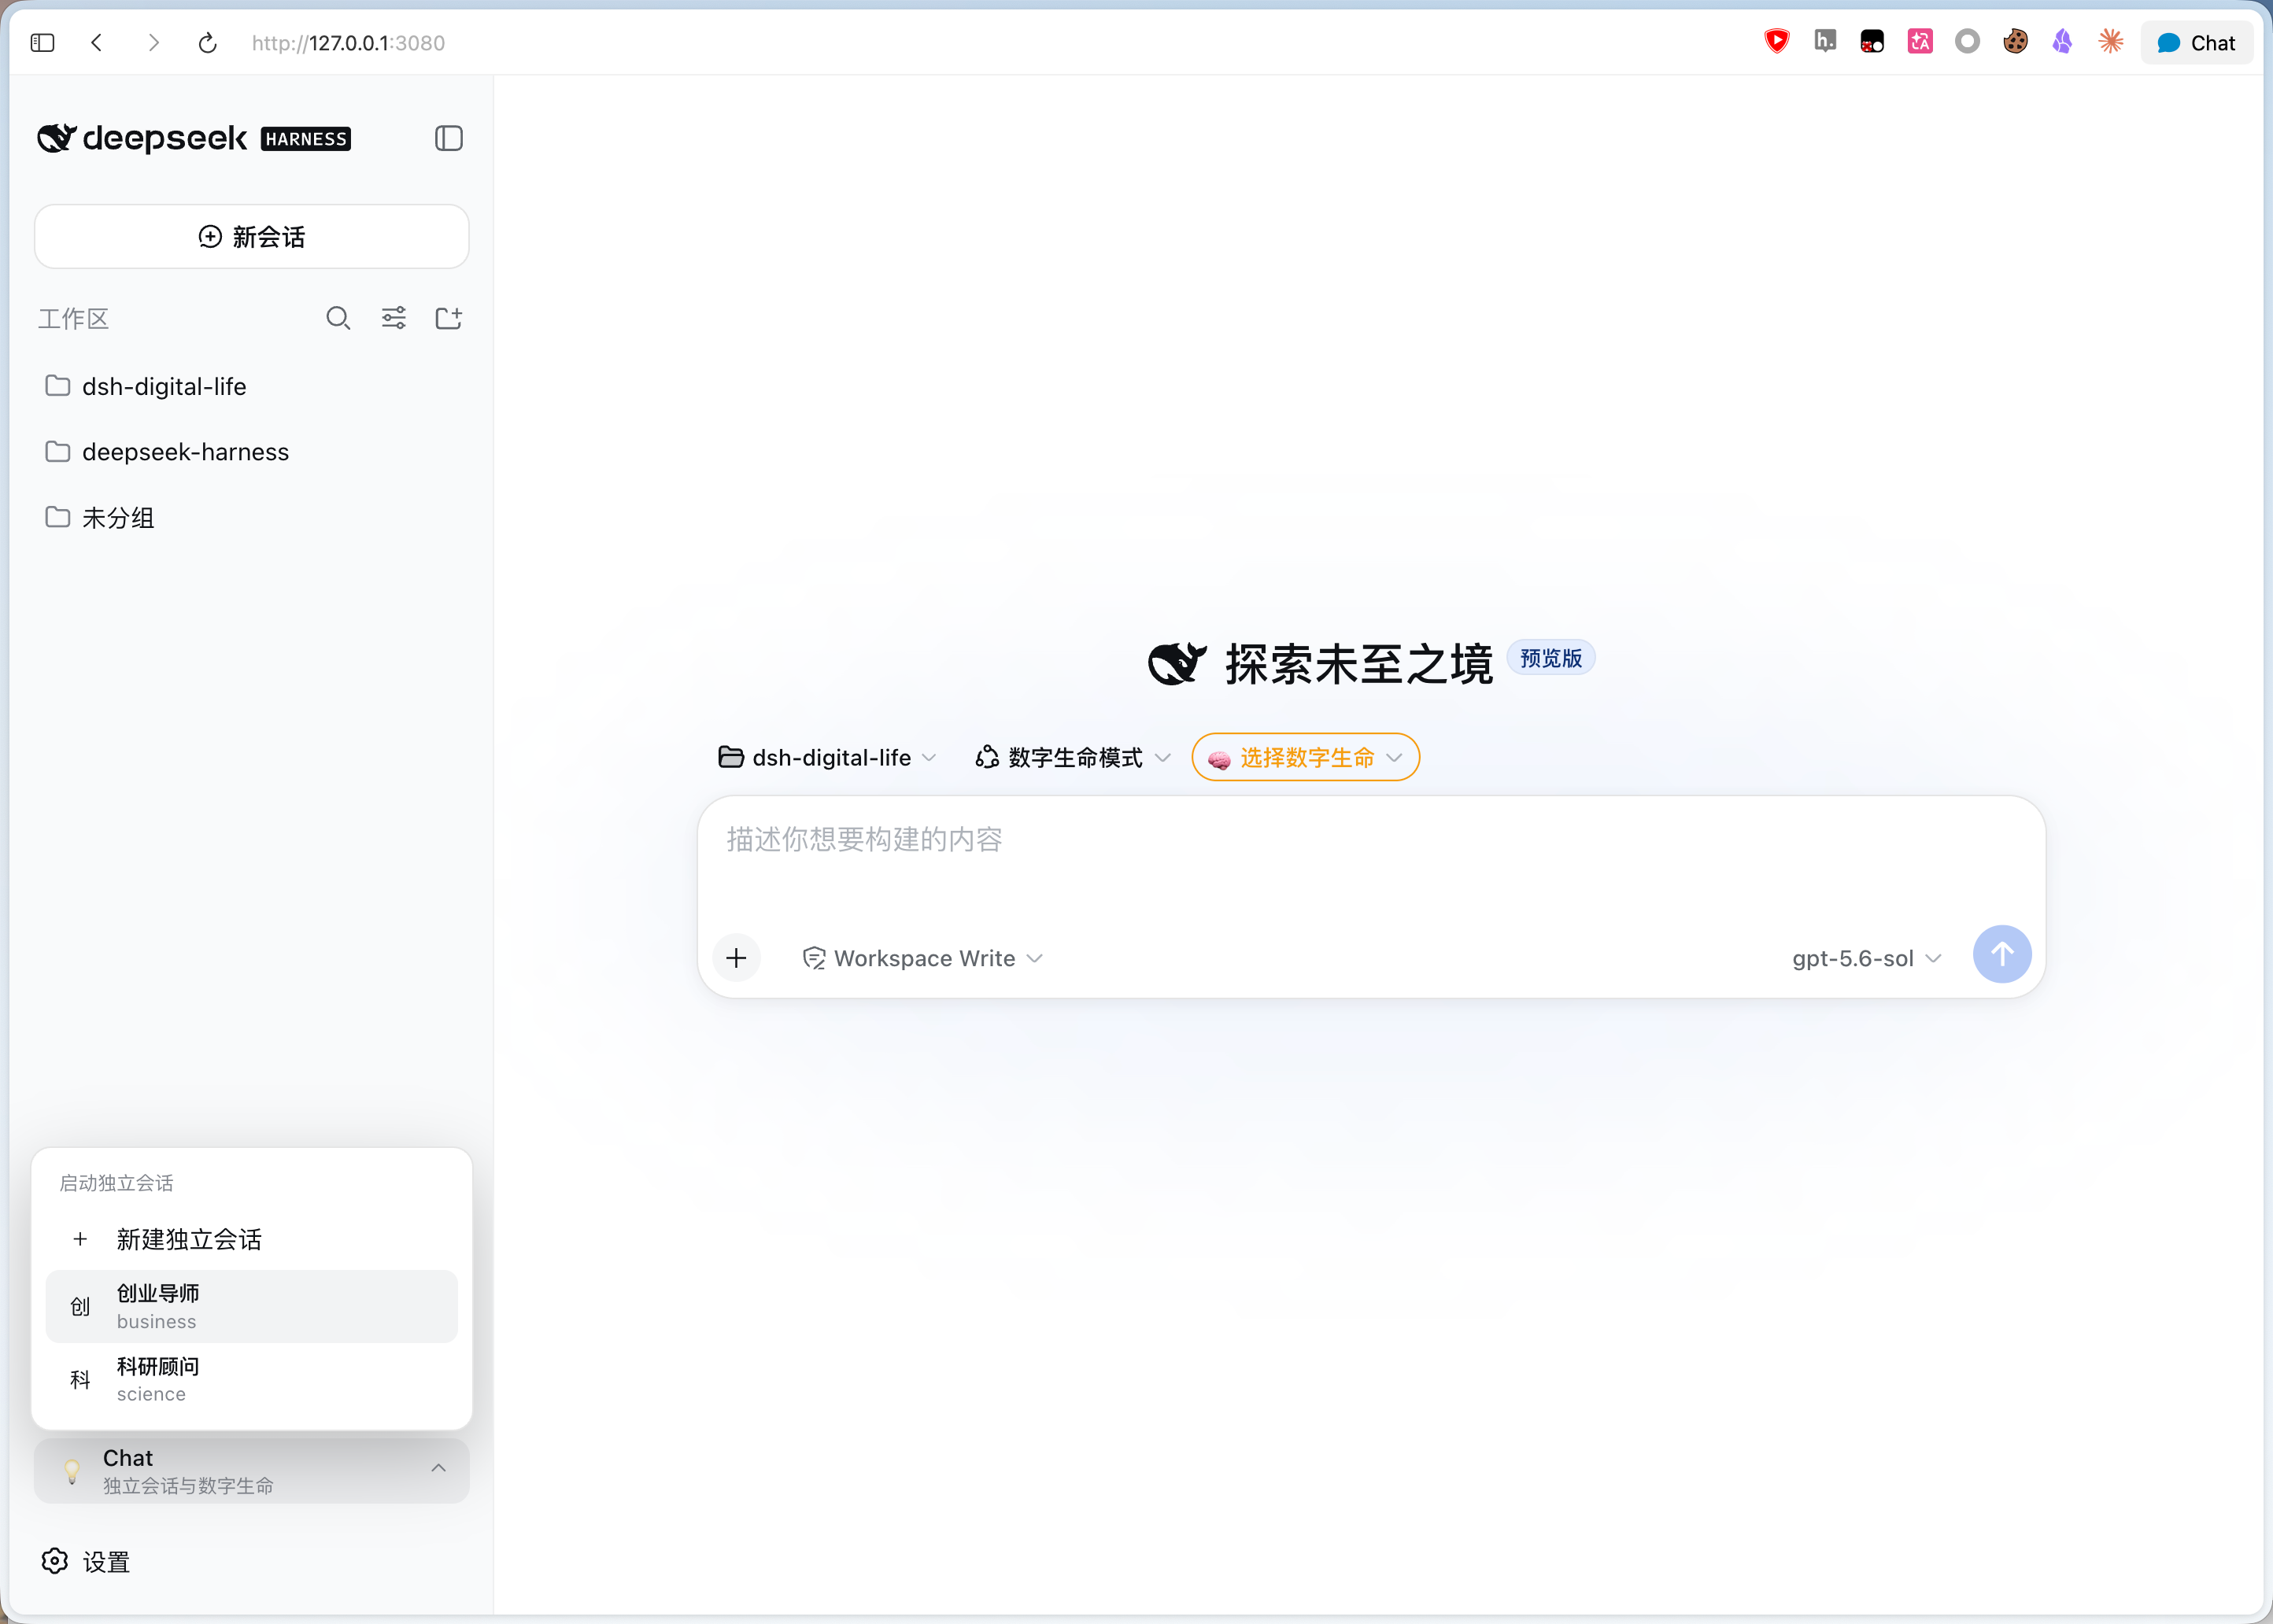Open the 未分组 folder
The width and height of the screenshot is (2273, 1624).
(x=252, y=518)
